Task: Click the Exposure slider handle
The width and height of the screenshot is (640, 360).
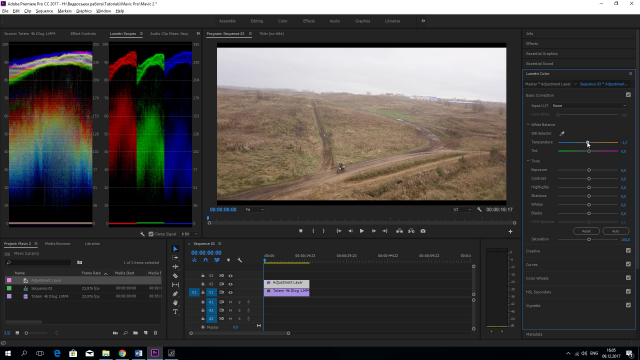Action: coord(589,170)
